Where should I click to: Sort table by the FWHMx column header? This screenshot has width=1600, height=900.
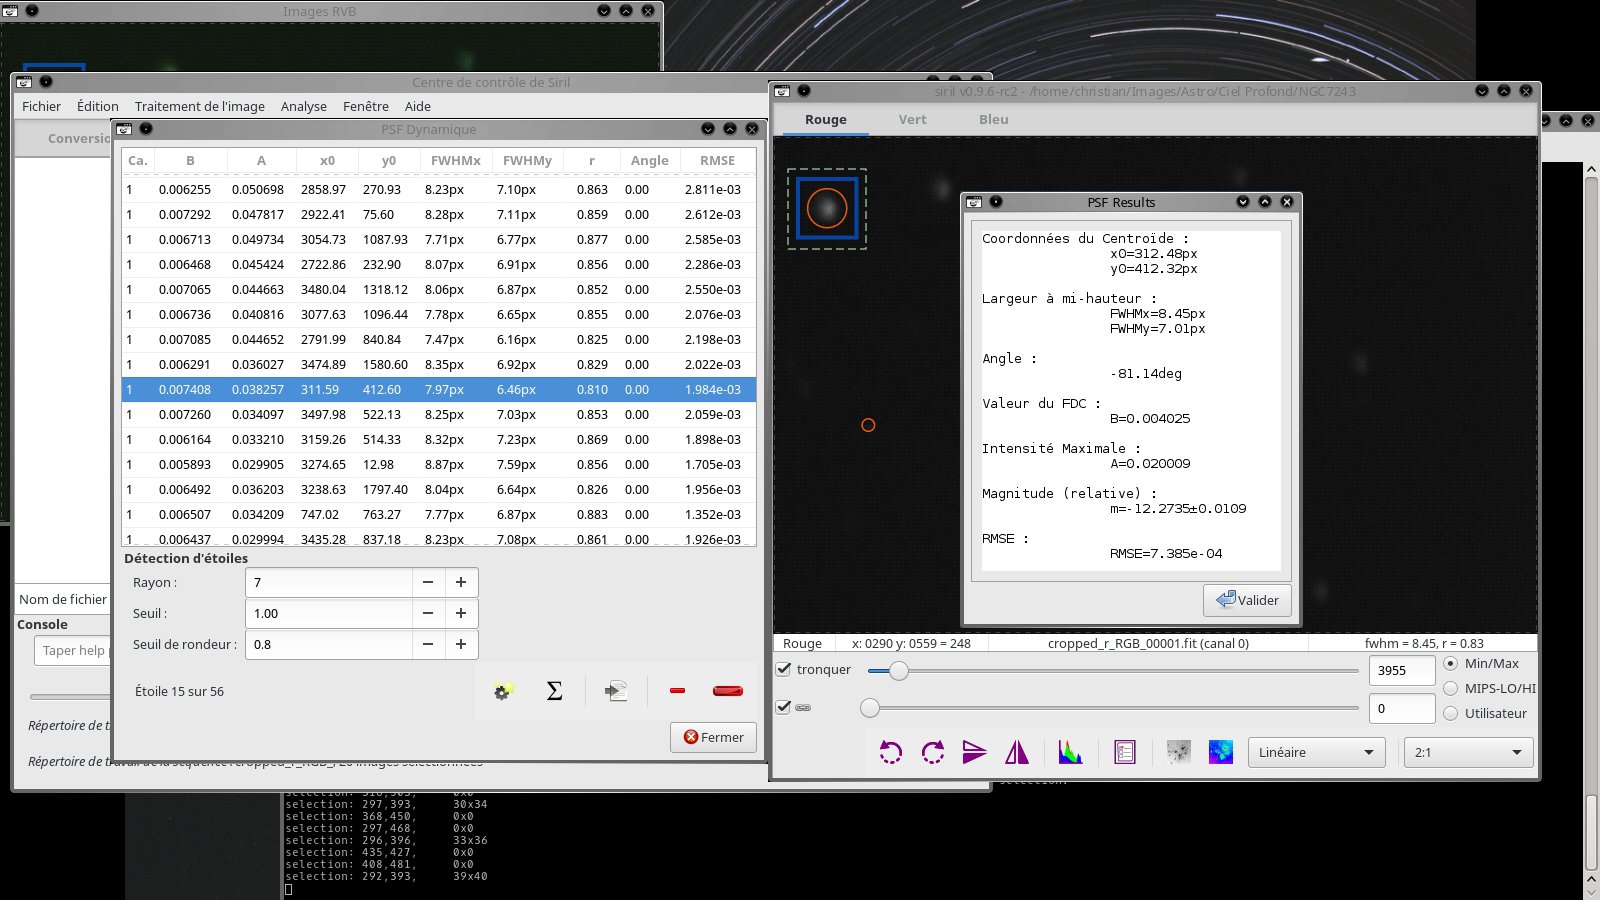455,160
